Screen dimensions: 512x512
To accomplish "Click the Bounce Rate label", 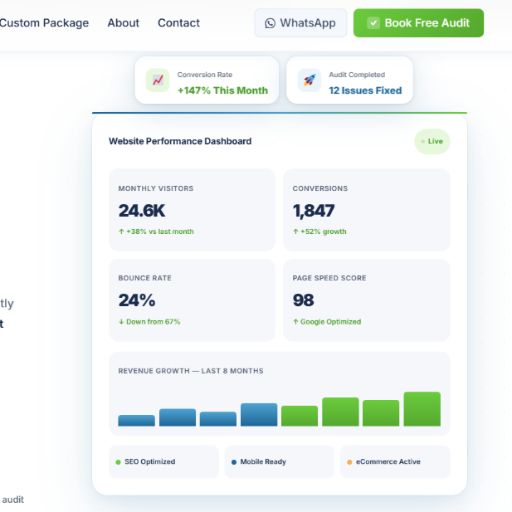I will click(145, 278).
